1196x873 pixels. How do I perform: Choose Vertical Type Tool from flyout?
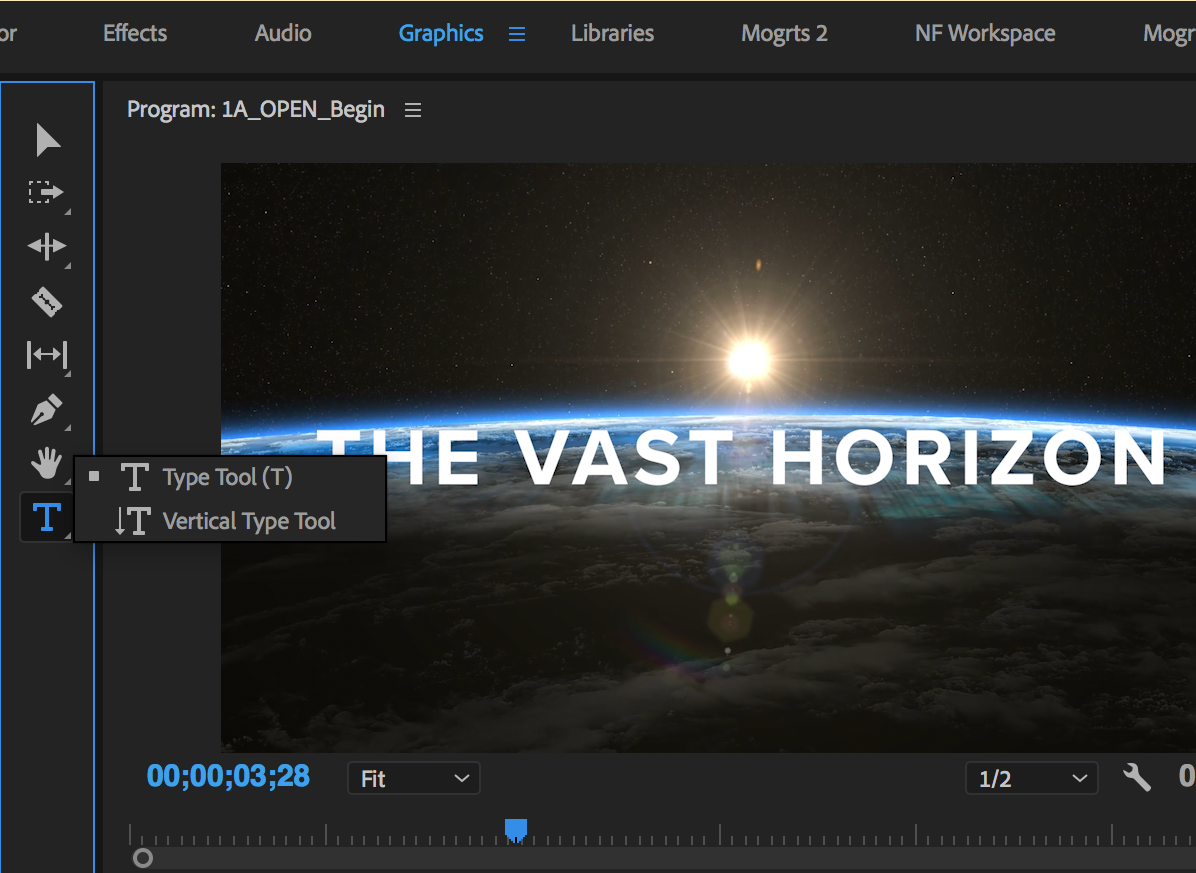(228, 522)
